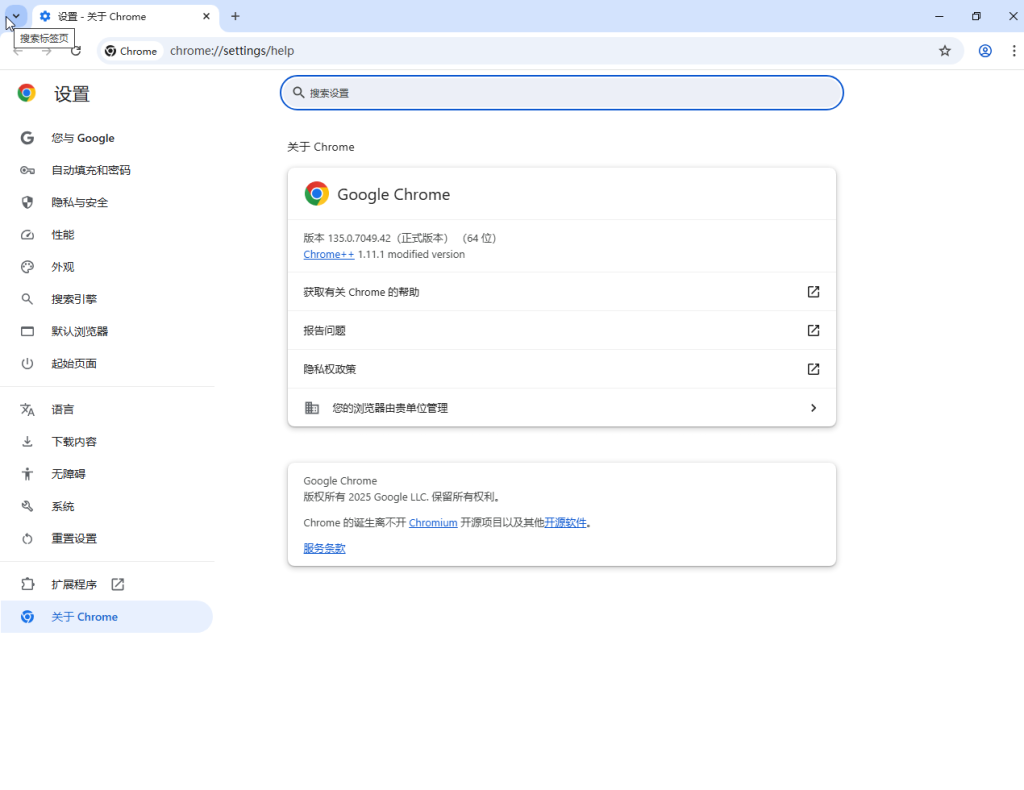Open the 下载内容 settings
1024x790 pixels.
click(74, 441)
